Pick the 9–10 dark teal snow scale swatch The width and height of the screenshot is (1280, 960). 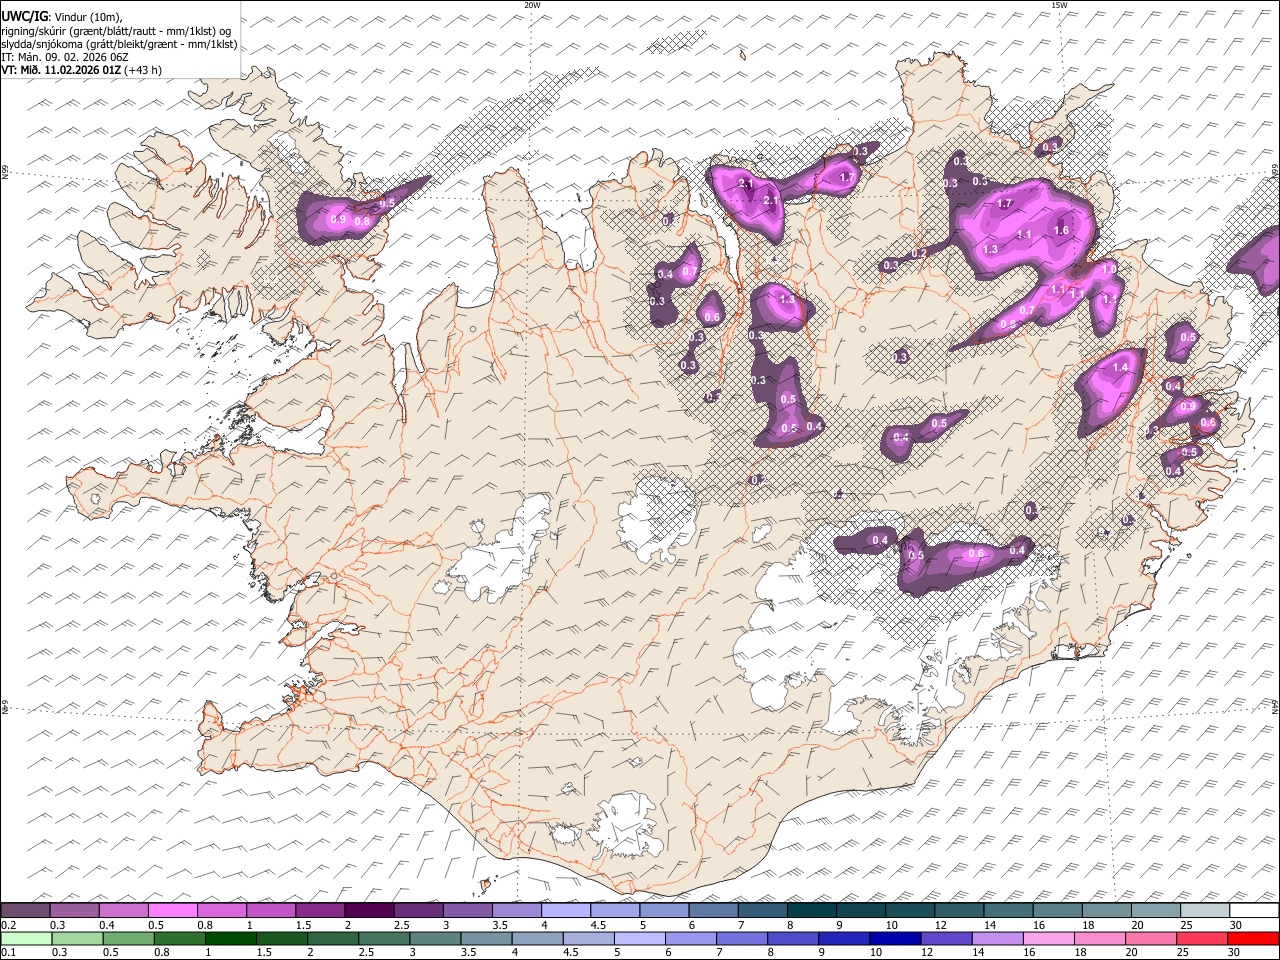861,910
